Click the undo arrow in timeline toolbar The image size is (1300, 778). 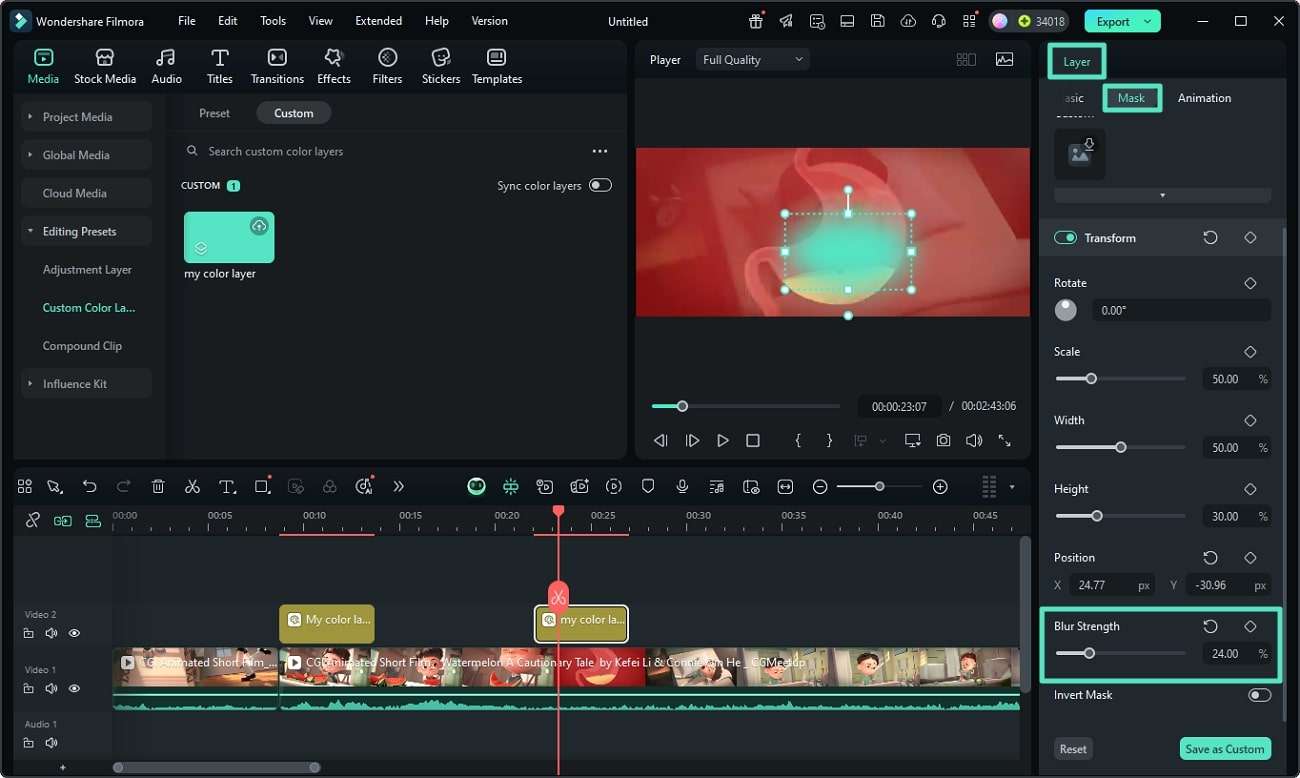point(90,486)
